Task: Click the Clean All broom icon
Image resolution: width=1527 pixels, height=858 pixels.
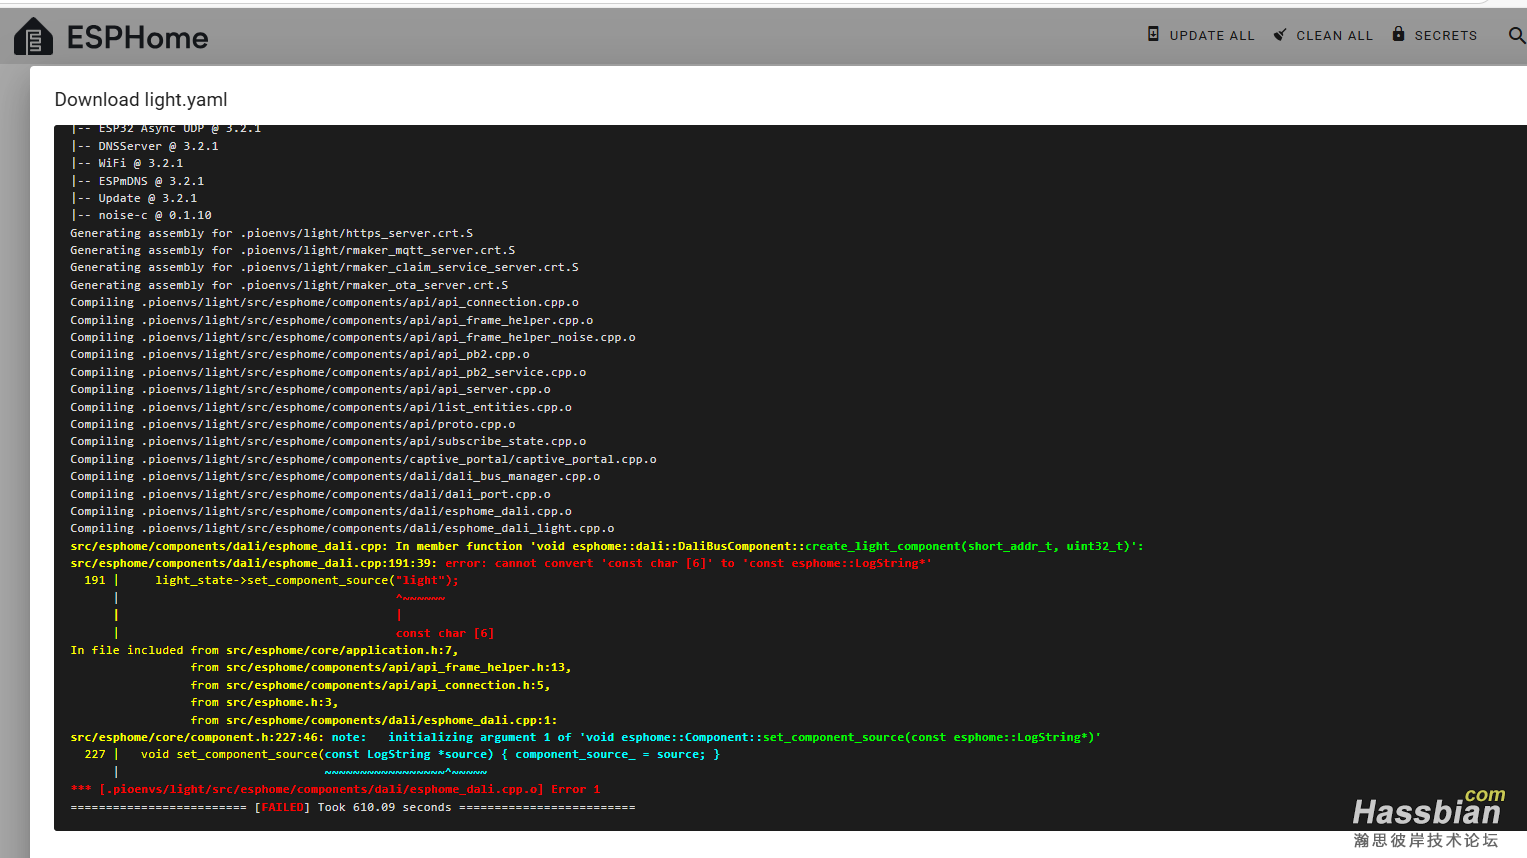Action: [1280, 35]
